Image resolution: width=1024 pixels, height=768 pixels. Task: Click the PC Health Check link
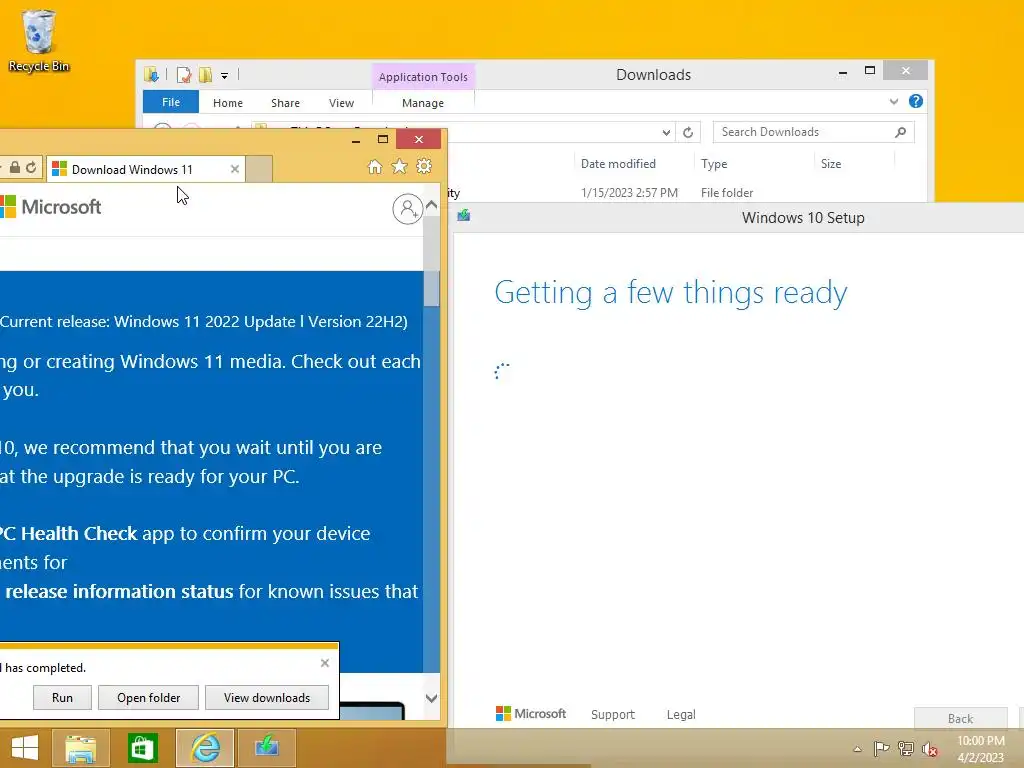(x=69, y=534)
